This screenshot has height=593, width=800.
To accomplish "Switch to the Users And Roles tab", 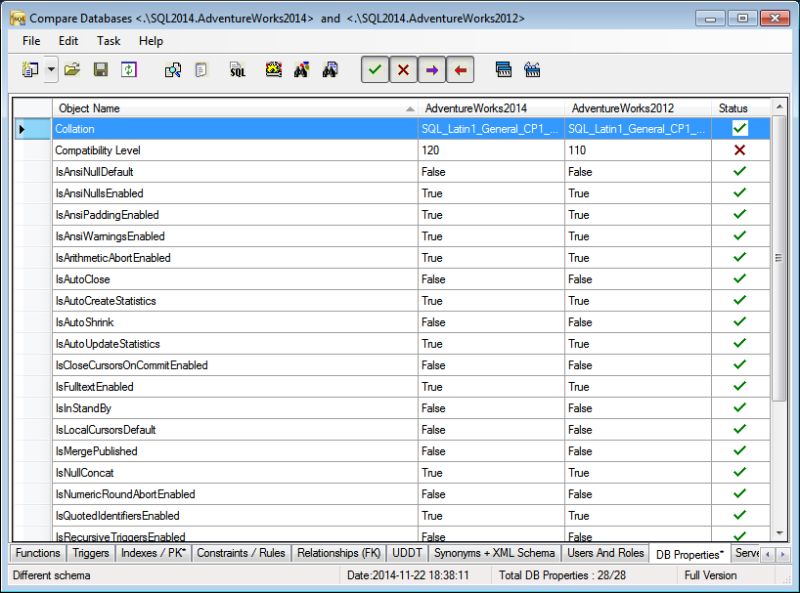I will (x=605, y=552).
